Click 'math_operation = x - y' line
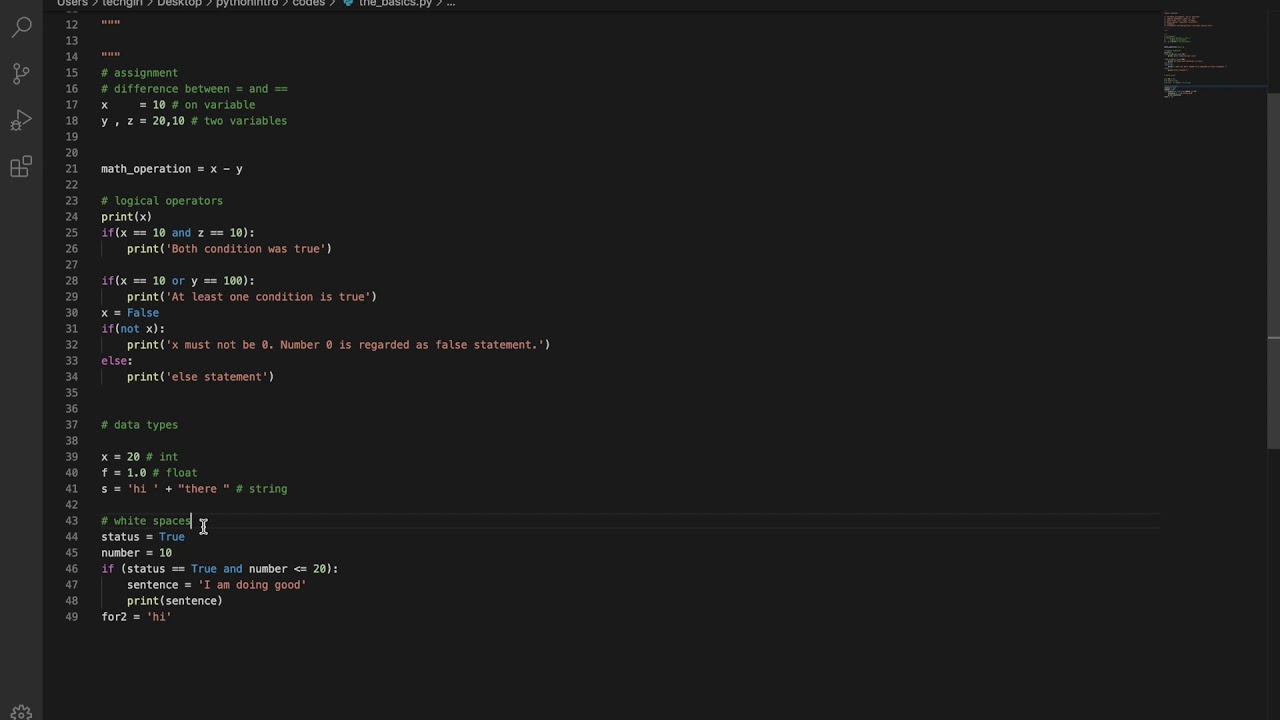This screenshot has height=720, width=1280. click(172, 169)
